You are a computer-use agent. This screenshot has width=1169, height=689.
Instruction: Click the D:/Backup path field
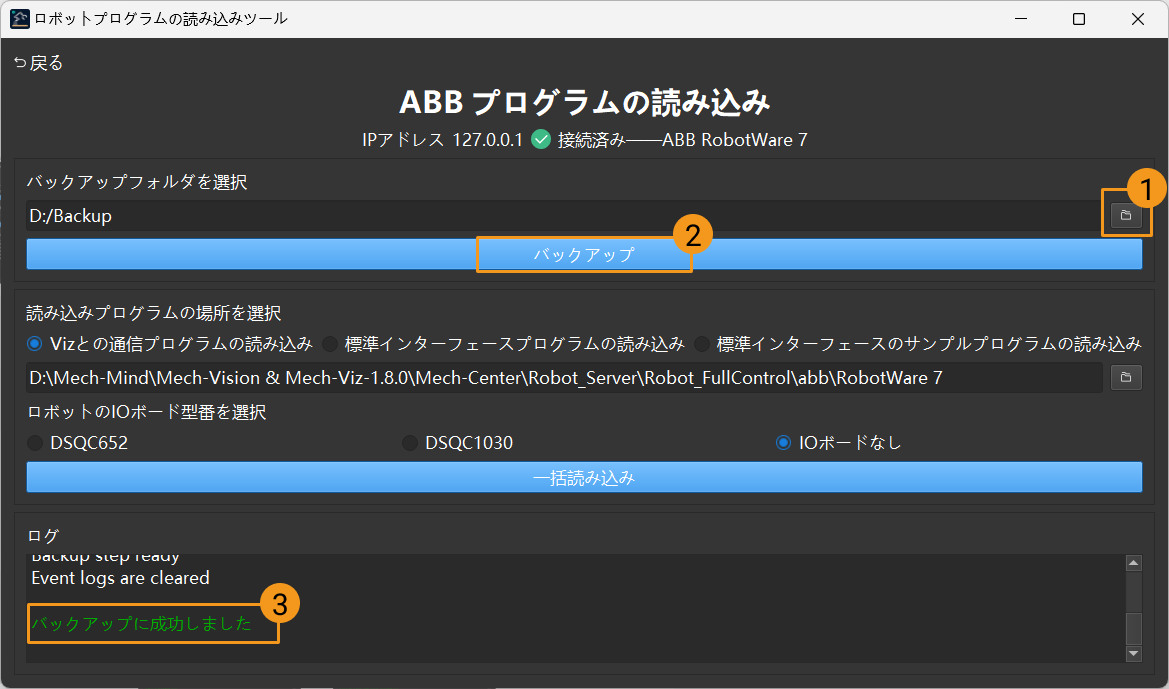click(x=564, y=215)
